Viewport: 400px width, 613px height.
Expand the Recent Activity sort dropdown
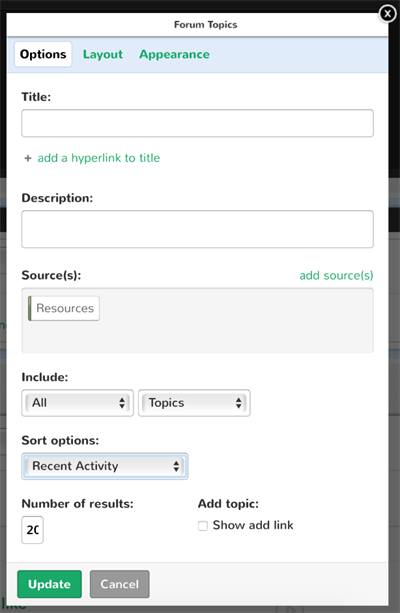click(x=105, y=466)
